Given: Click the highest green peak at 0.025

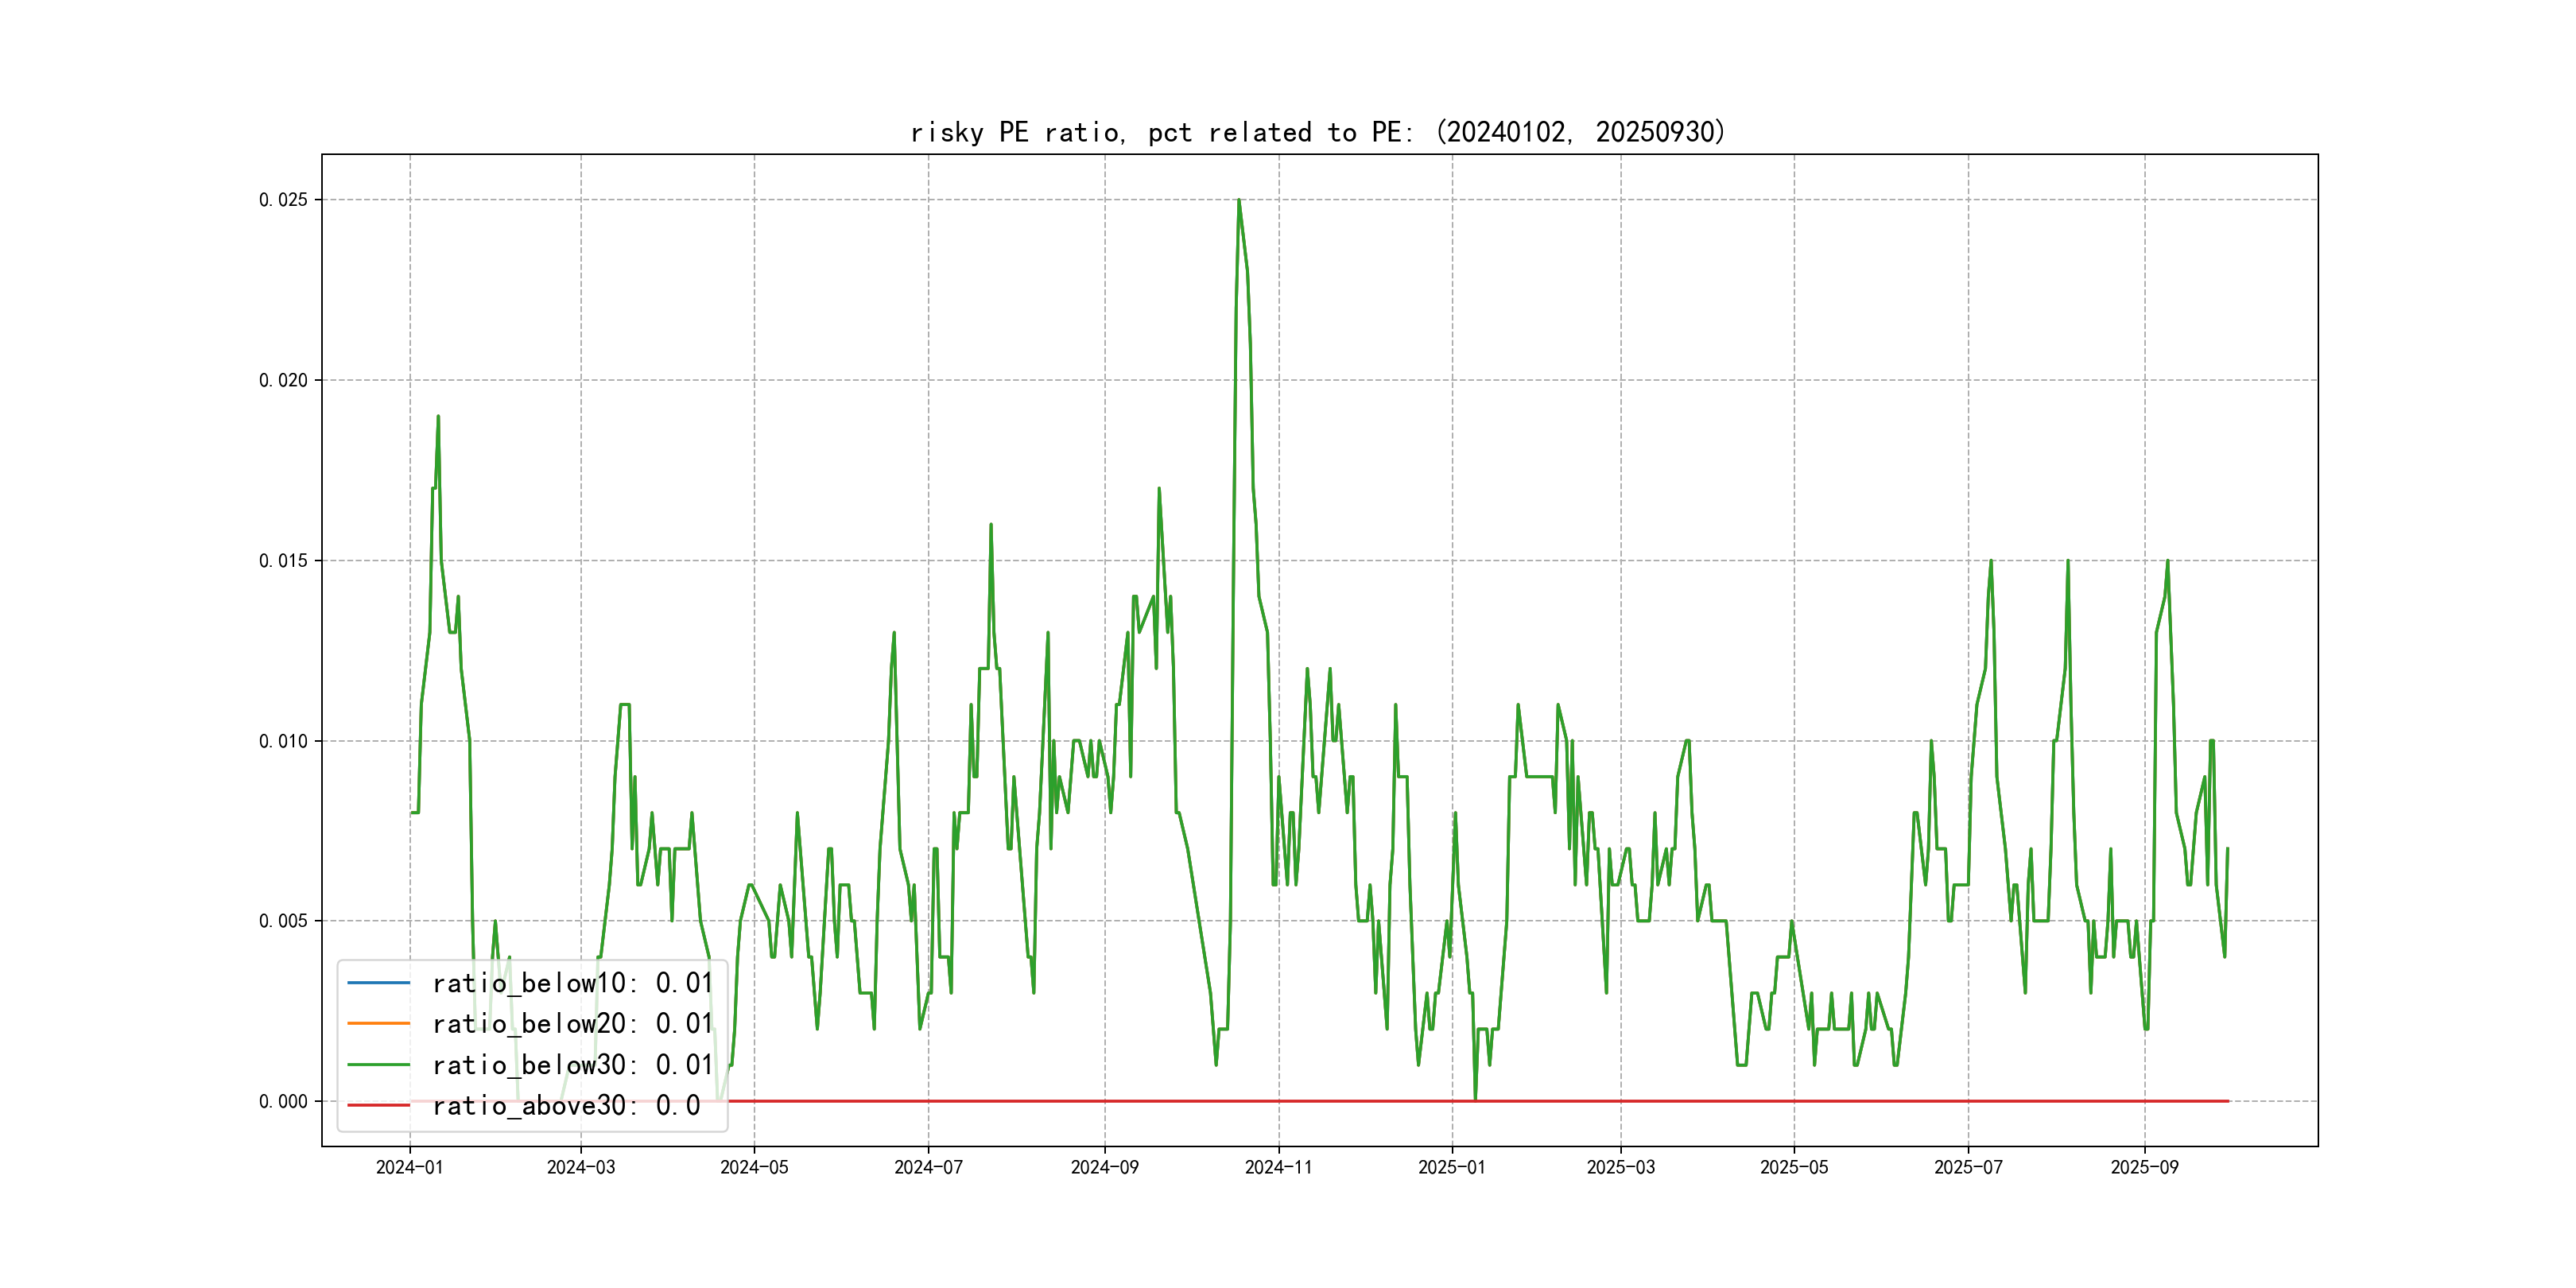Looking at the screenshot, I should pyautogui.click(x=1239, y=202).
